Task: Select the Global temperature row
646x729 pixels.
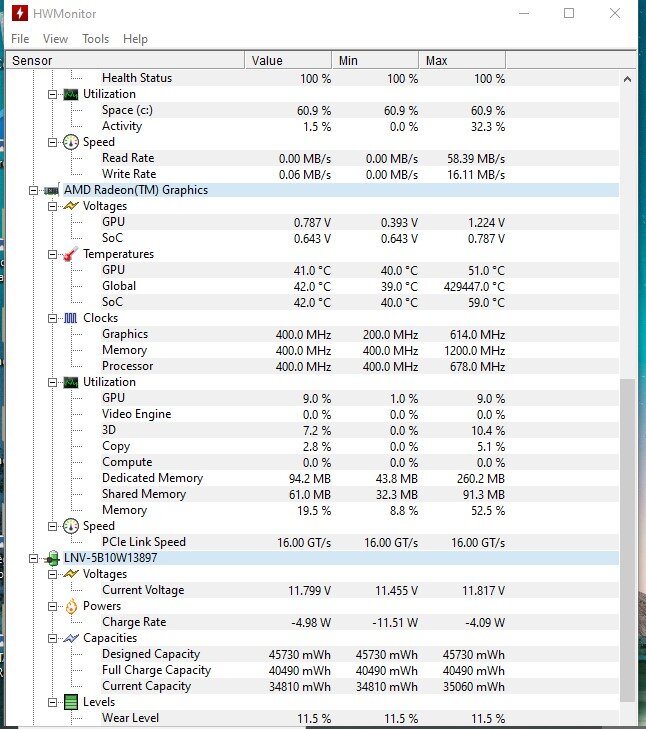Action: tap(360, 286)
